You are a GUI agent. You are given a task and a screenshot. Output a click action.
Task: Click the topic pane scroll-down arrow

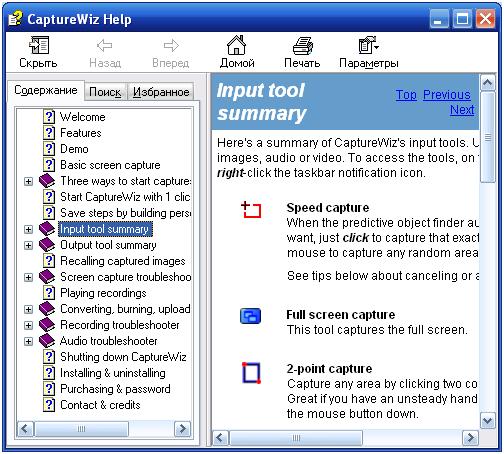[x=488, y=421]
